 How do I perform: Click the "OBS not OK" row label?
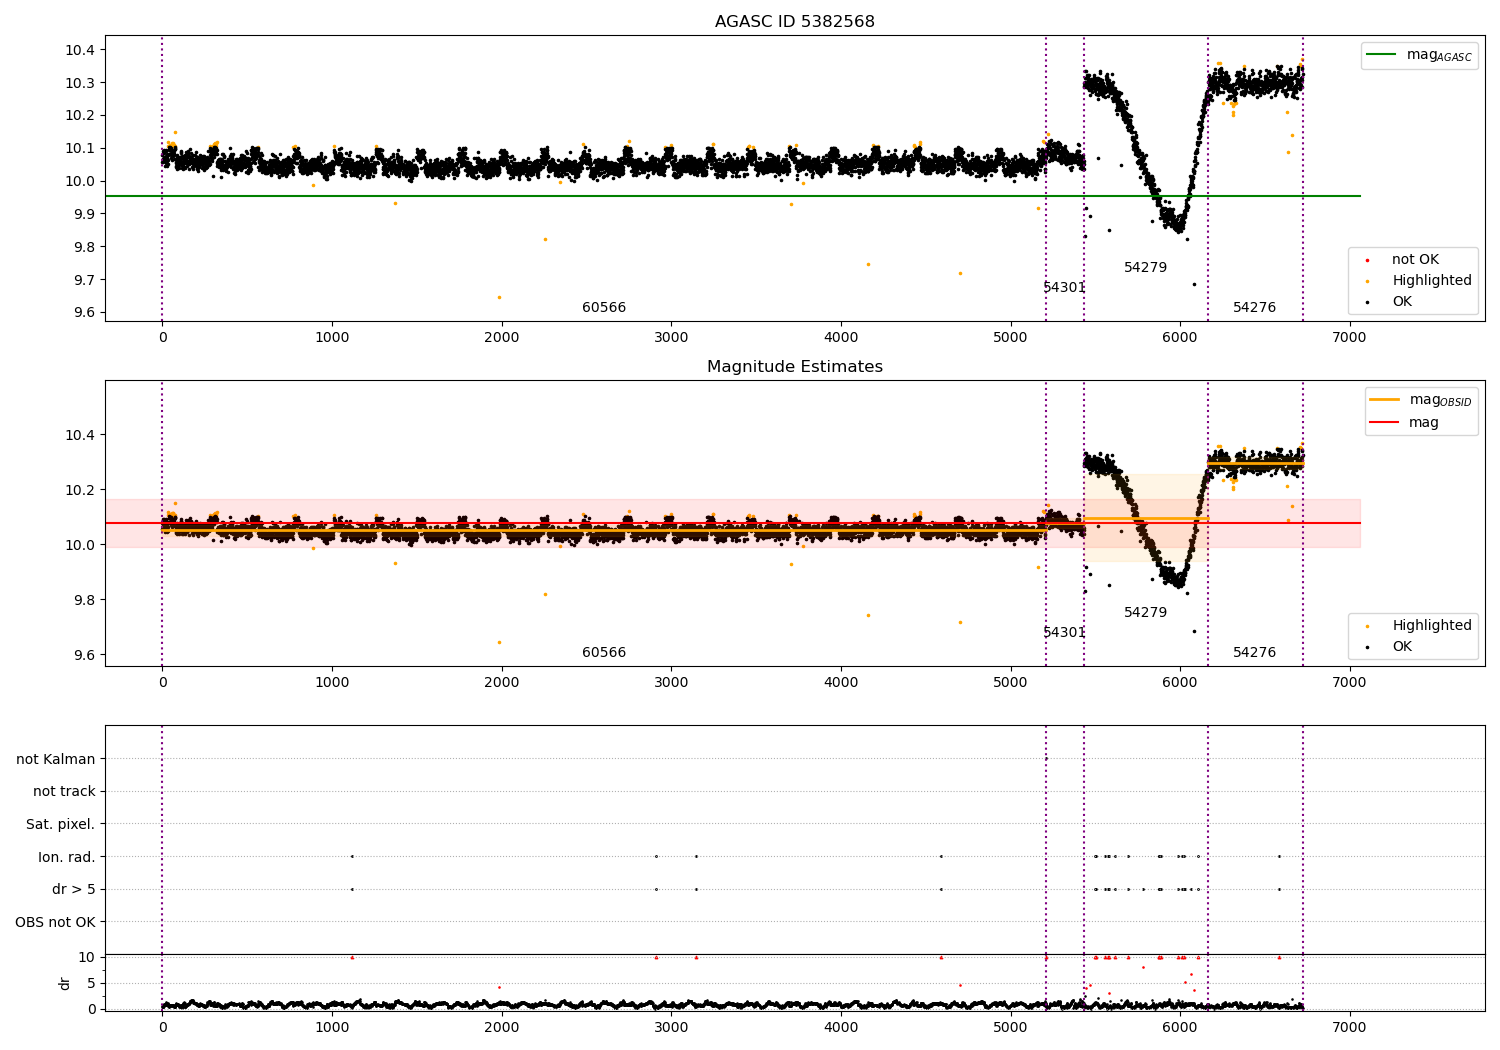(x=55, y=923)
